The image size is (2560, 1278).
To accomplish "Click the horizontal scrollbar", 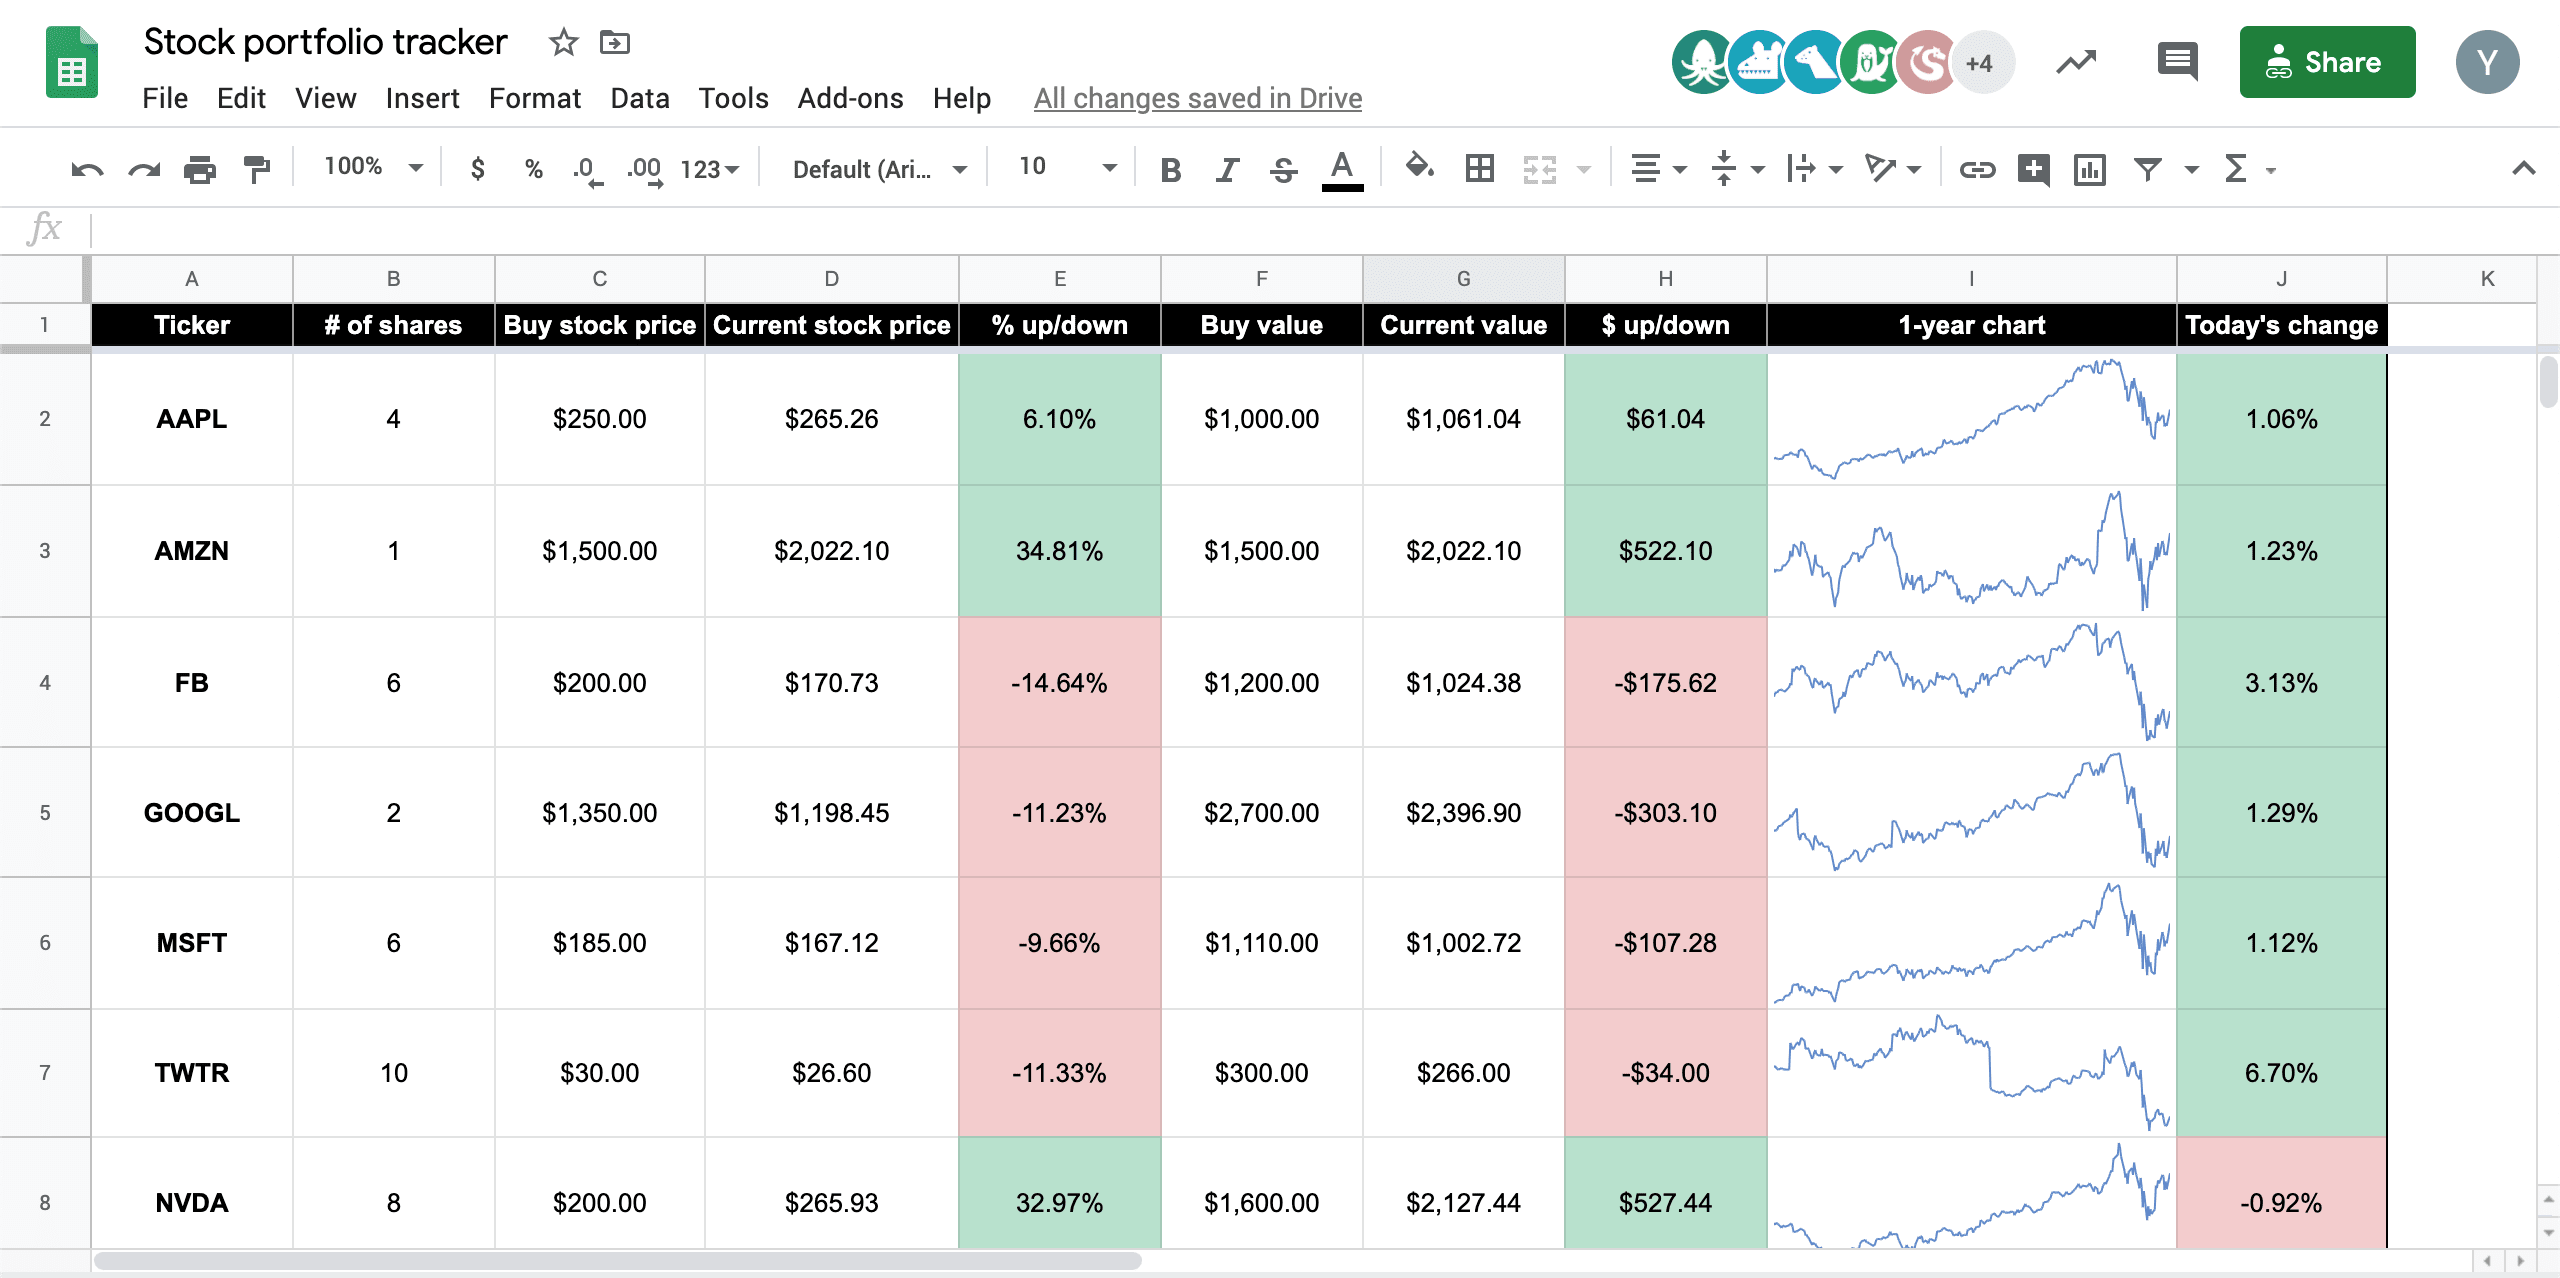I will 618,1261.
